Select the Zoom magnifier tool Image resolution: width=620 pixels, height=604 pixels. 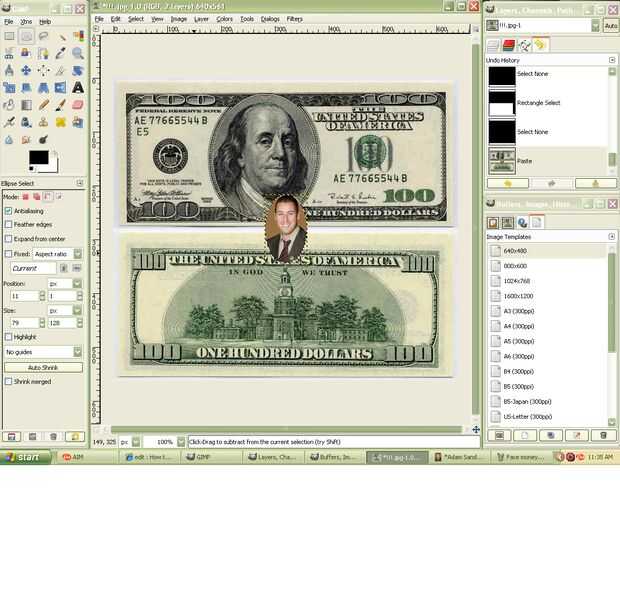click(78, 53)
